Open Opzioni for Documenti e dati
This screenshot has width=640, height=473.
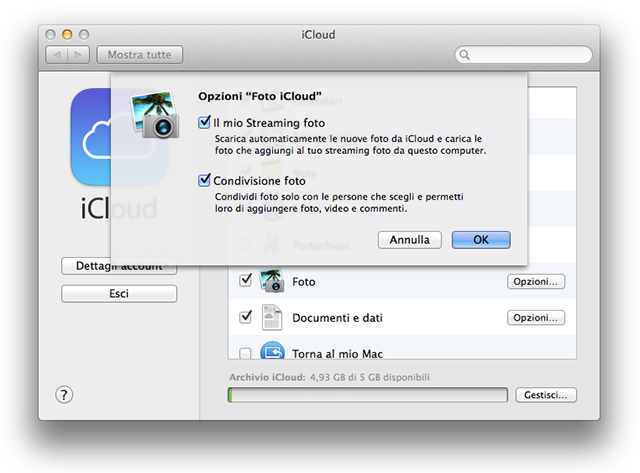tap(536, 318)
